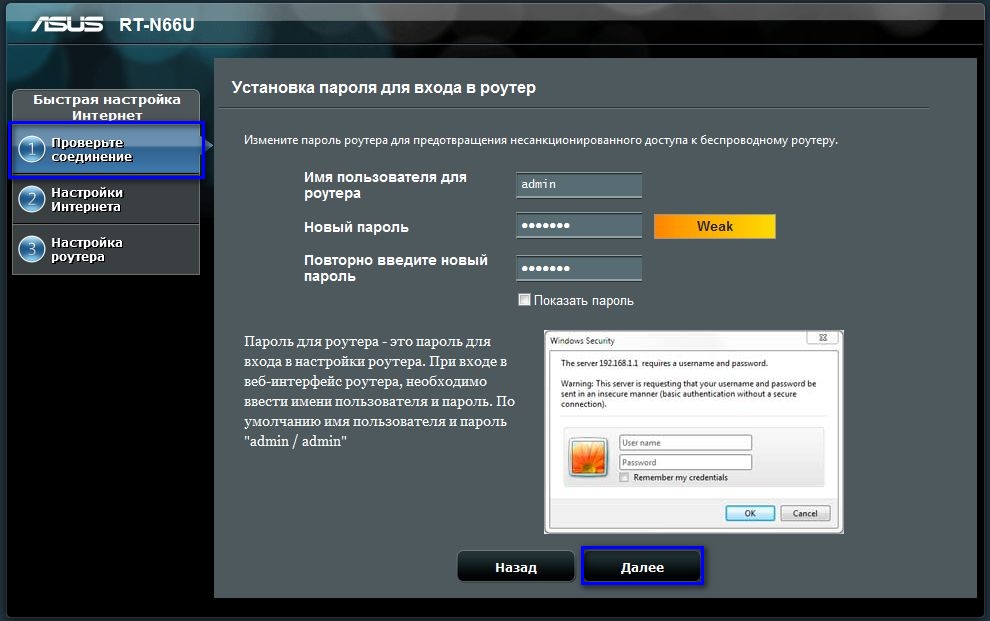Click the step 2 number circle icon
The height and width of the screenshot is (621, 990).
pos(32,199)
